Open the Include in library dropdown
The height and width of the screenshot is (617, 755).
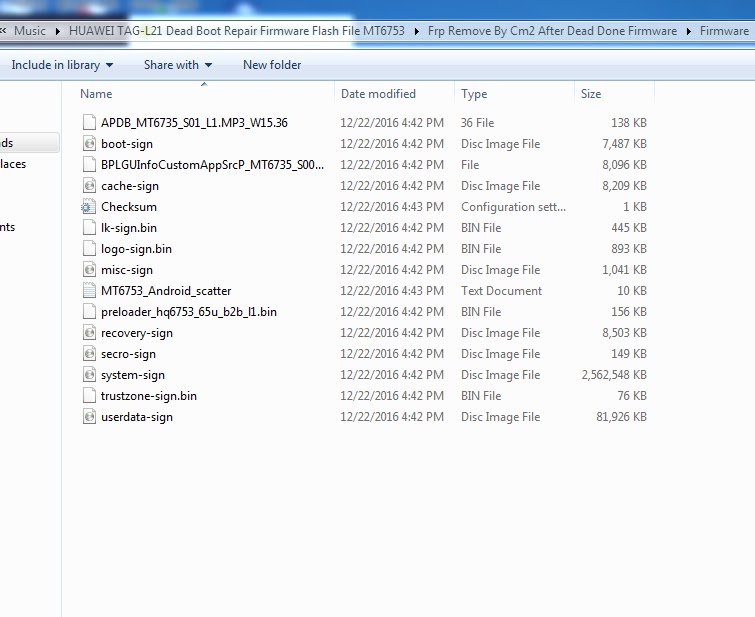click(62, 65)
